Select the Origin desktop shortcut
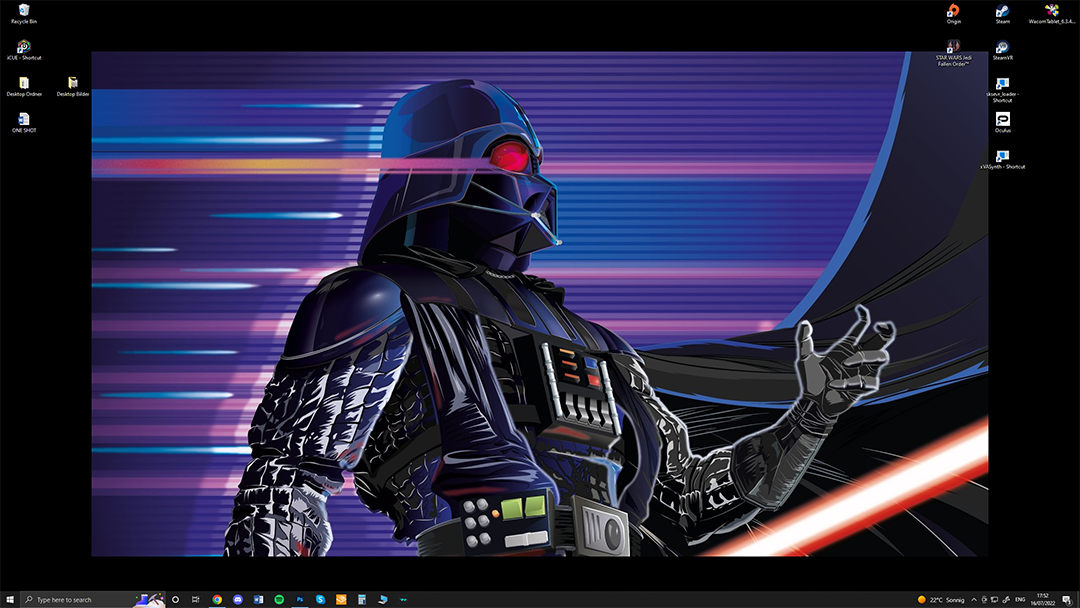This screenshot has height=608, width=1080. pos(953,14)
